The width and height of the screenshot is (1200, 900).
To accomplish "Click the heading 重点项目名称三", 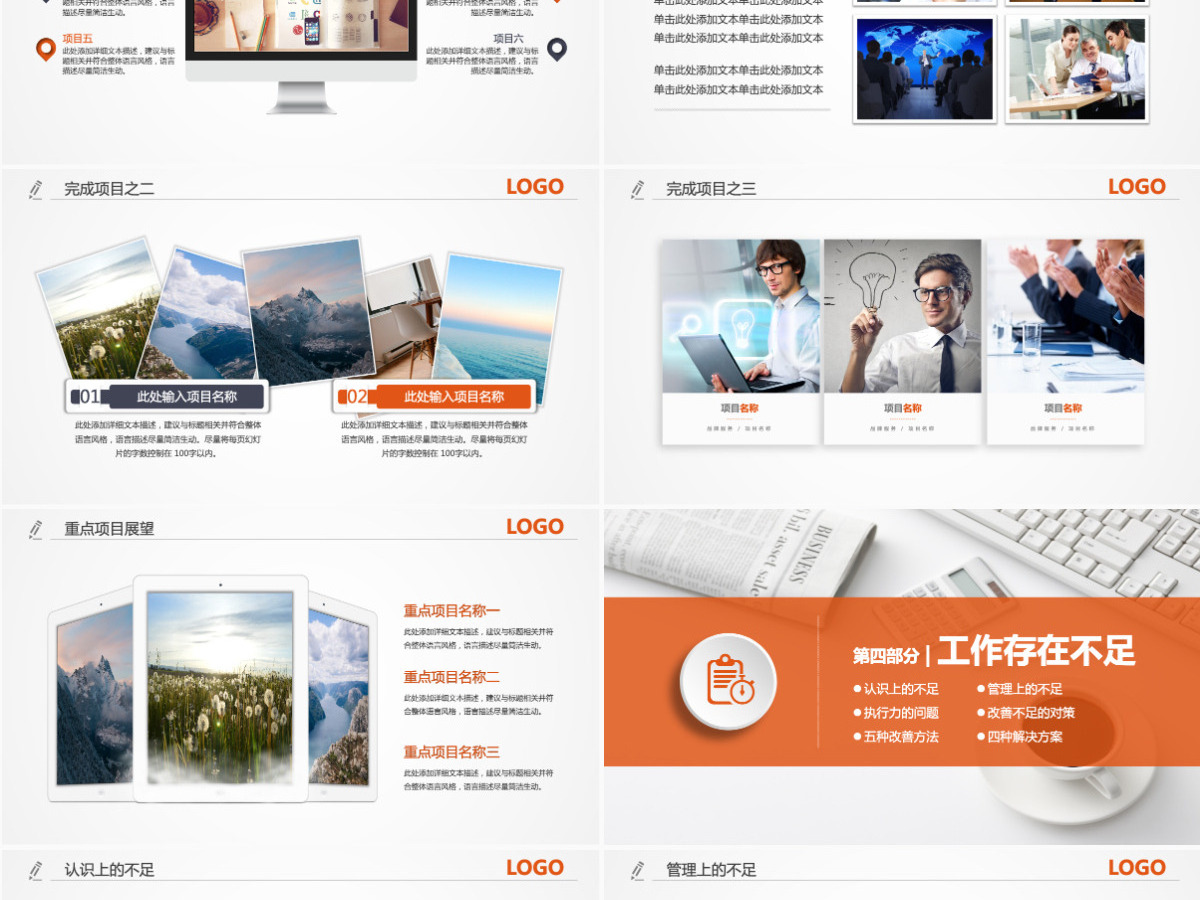I will (452, 752).
